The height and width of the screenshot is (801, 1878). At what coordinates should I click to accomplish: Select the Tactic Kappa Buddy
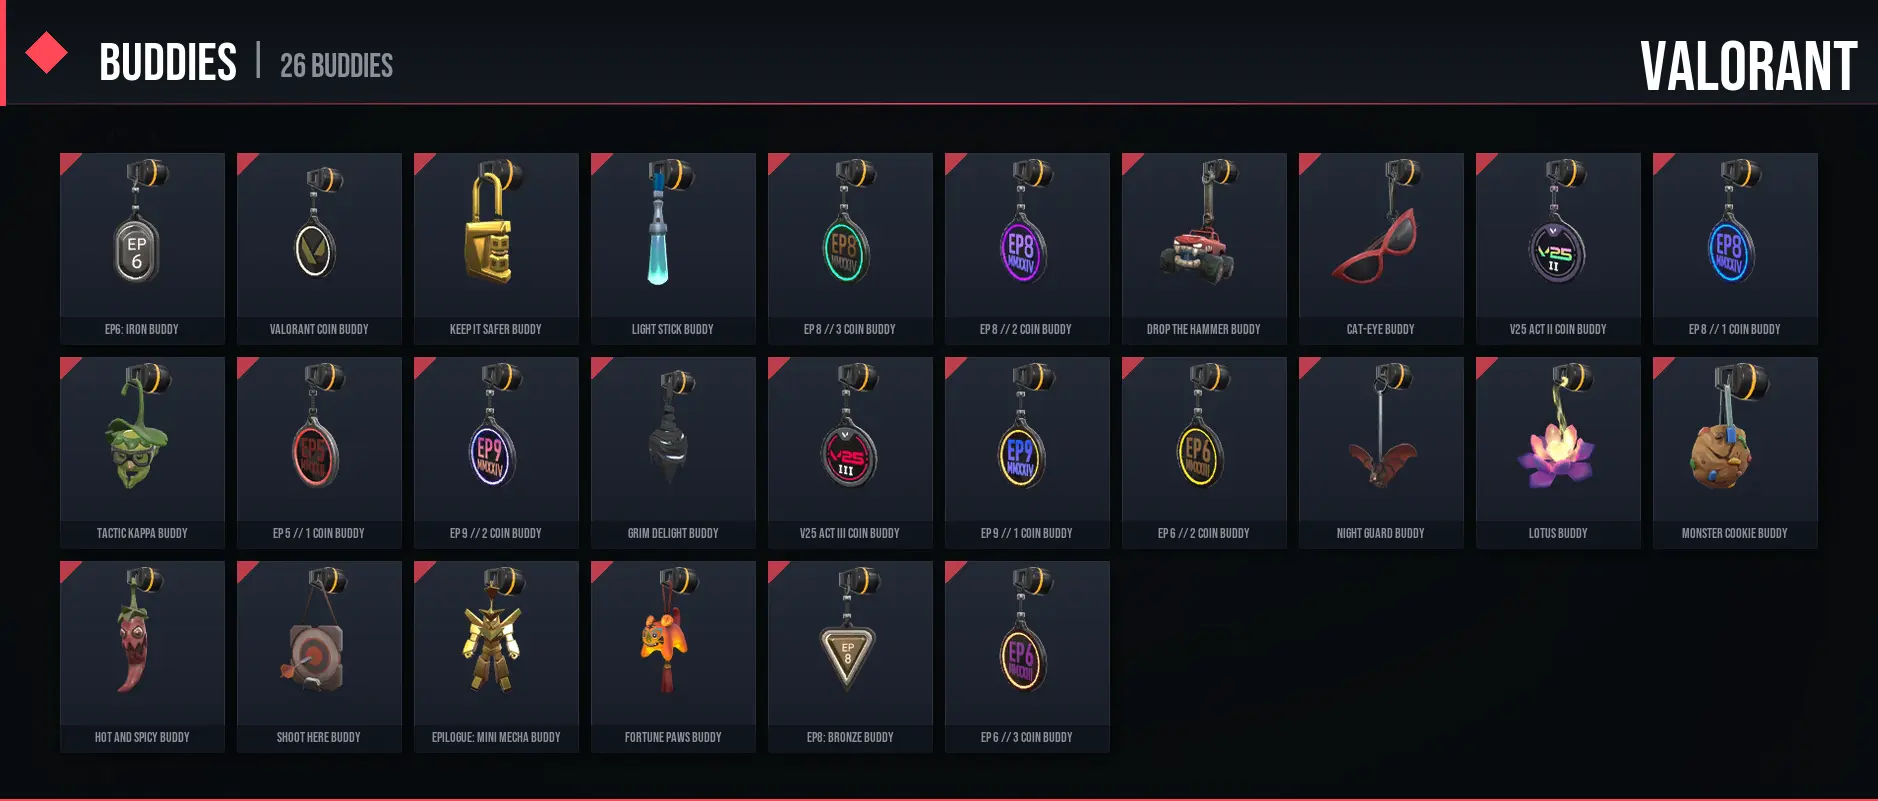pos(142,452)
